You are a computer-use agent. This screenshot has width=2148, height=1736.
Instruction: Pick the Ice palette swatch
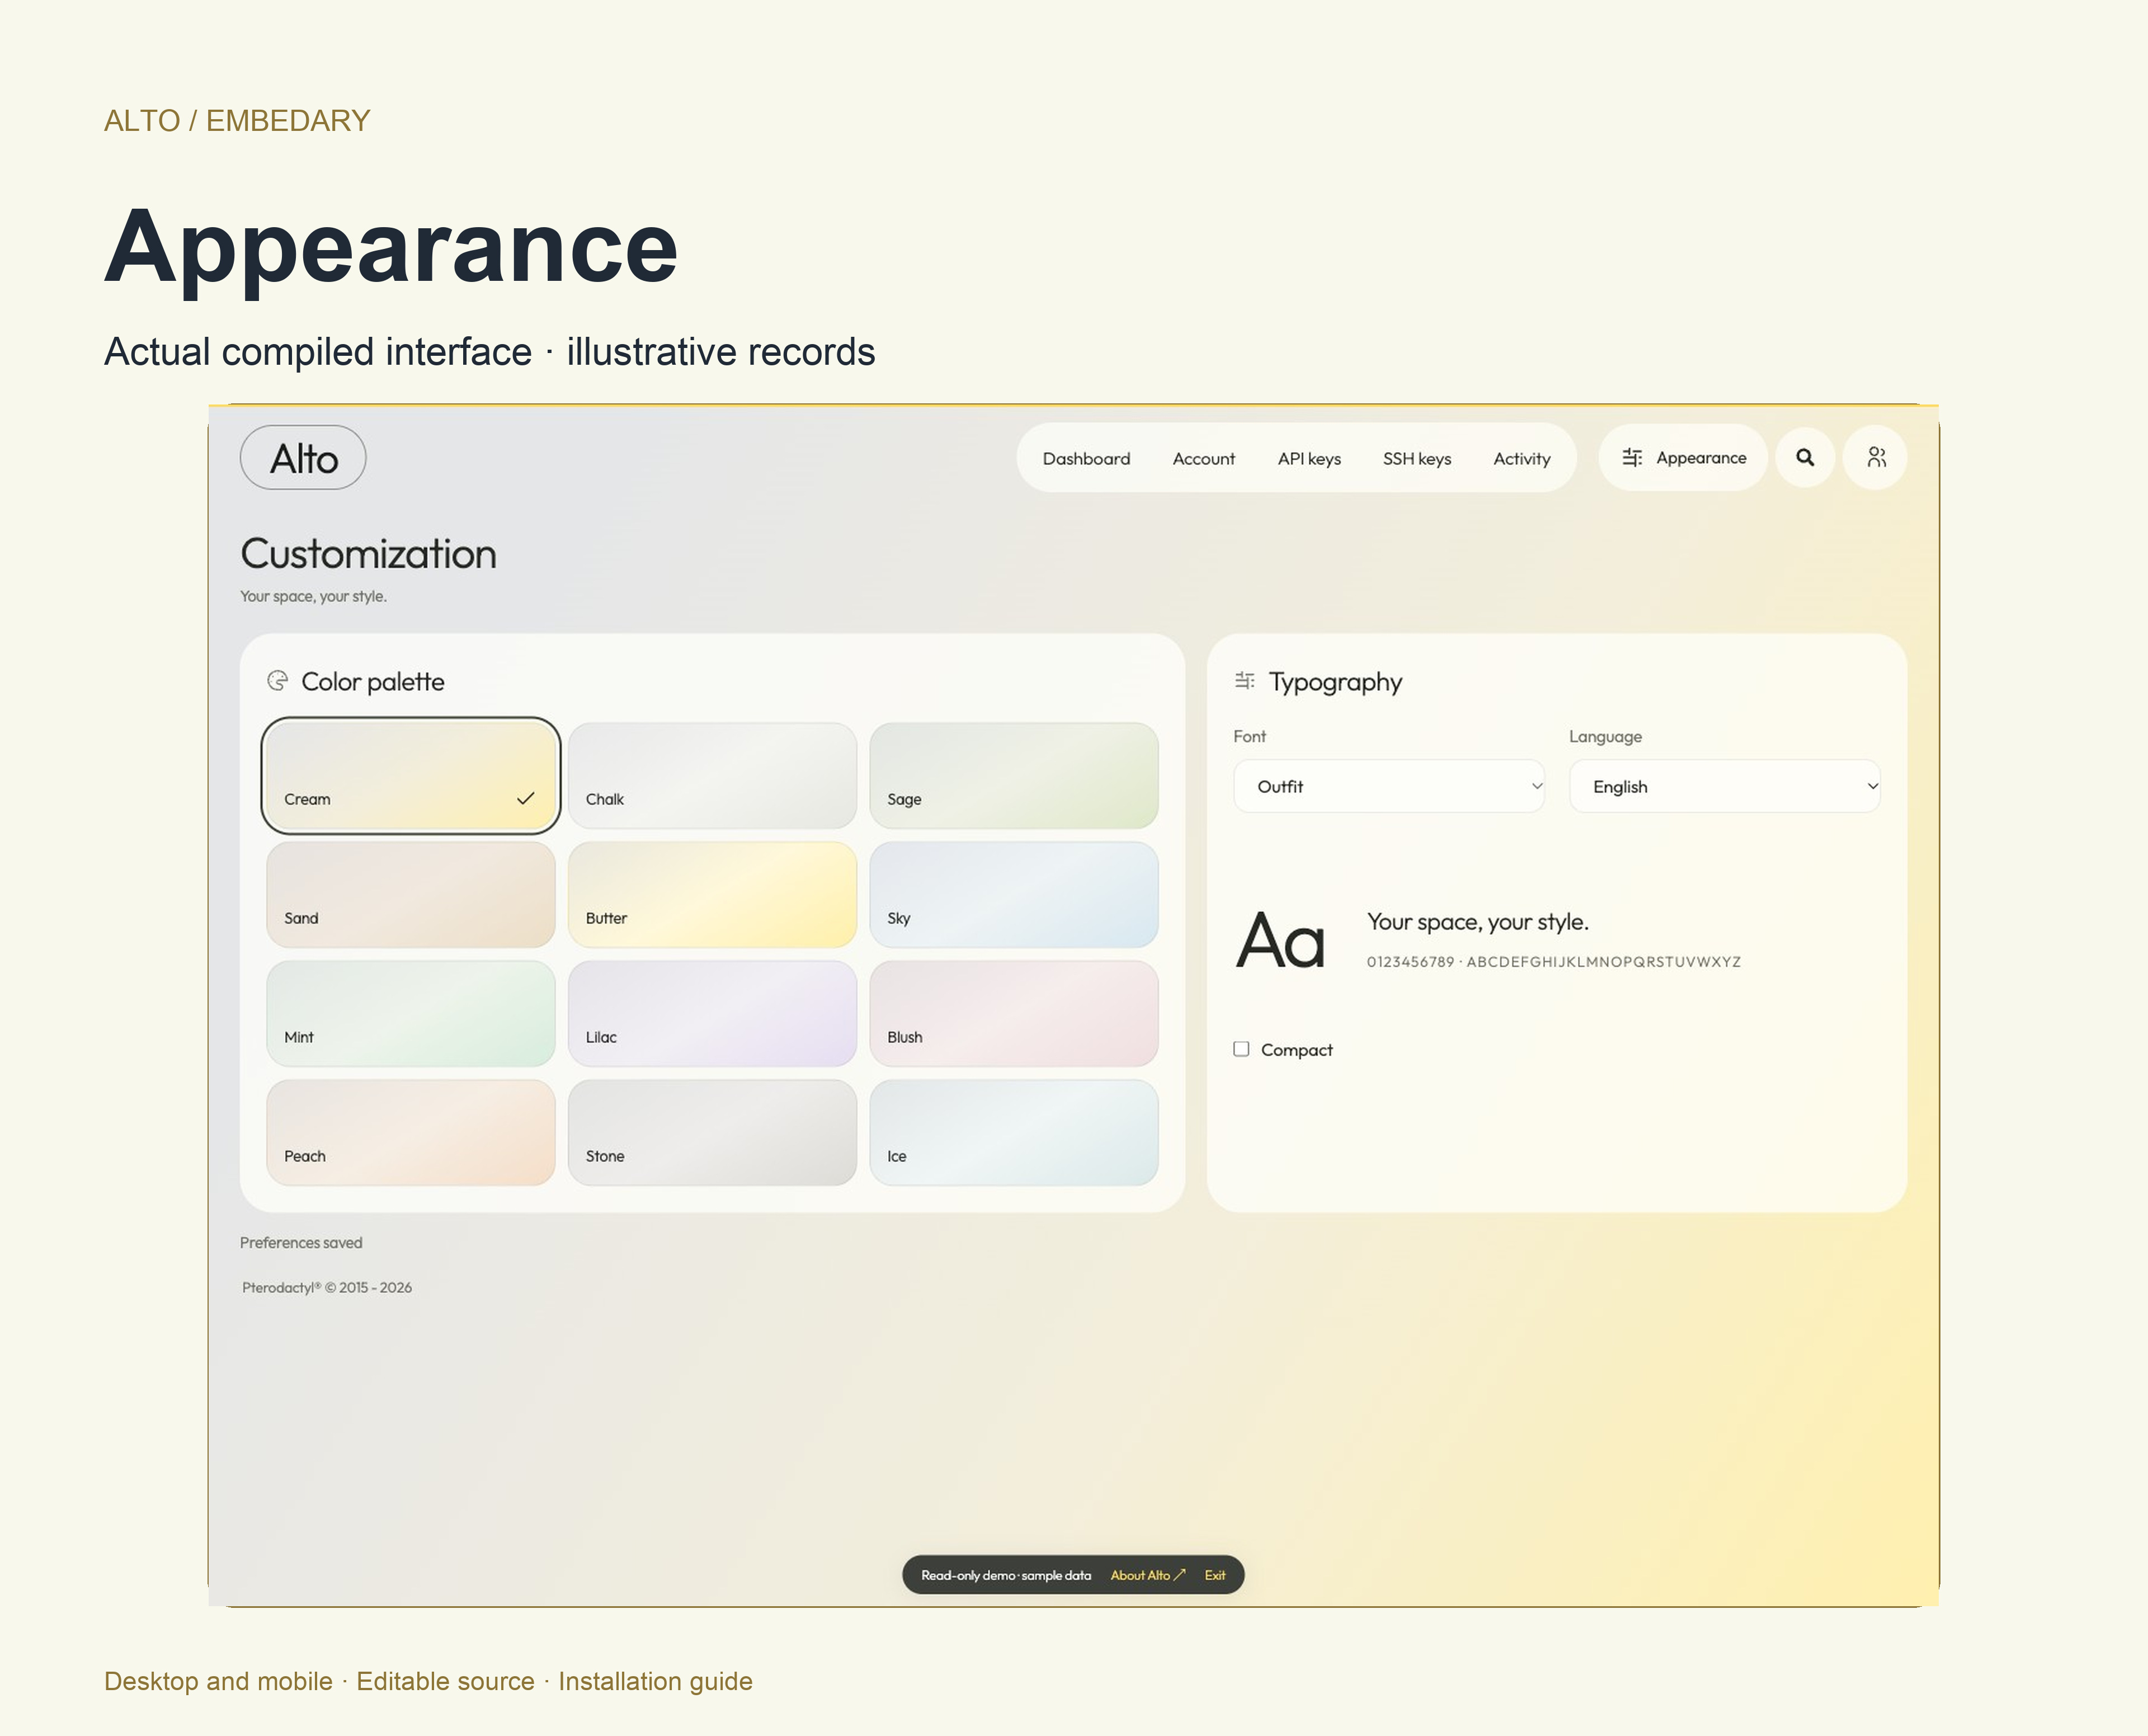[1014, 1132]
